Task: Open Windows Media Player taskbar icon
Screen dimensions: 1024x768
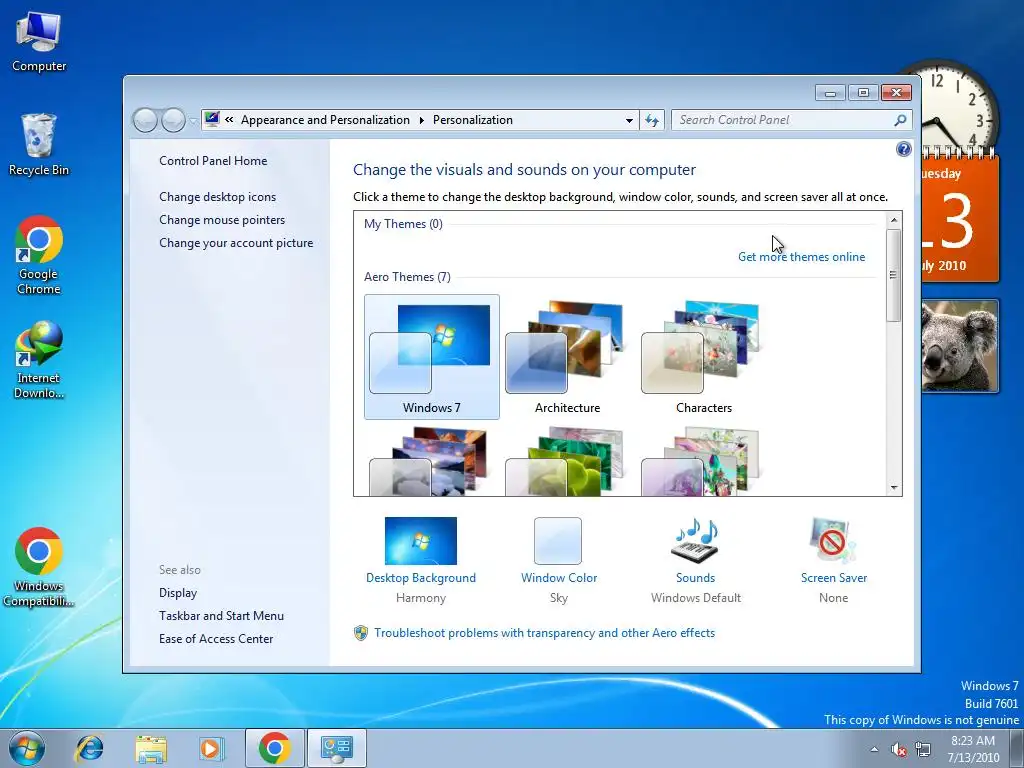Action: pos(211,748)
